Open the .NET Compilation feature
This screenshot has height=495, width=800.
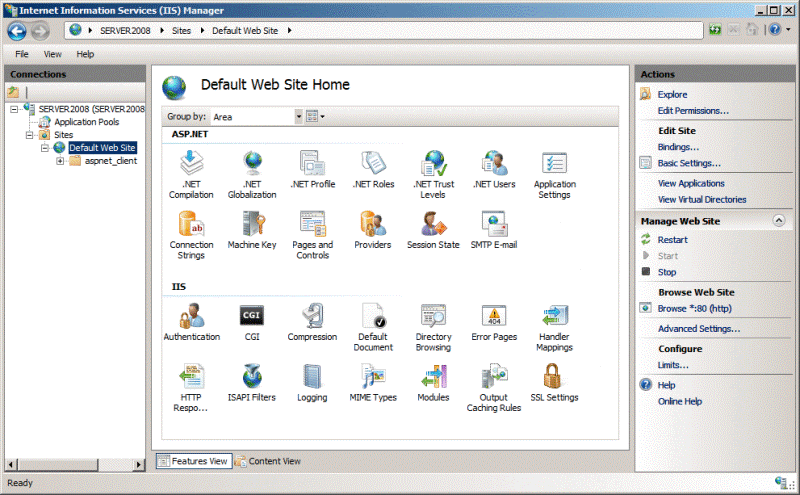point(191,175)
